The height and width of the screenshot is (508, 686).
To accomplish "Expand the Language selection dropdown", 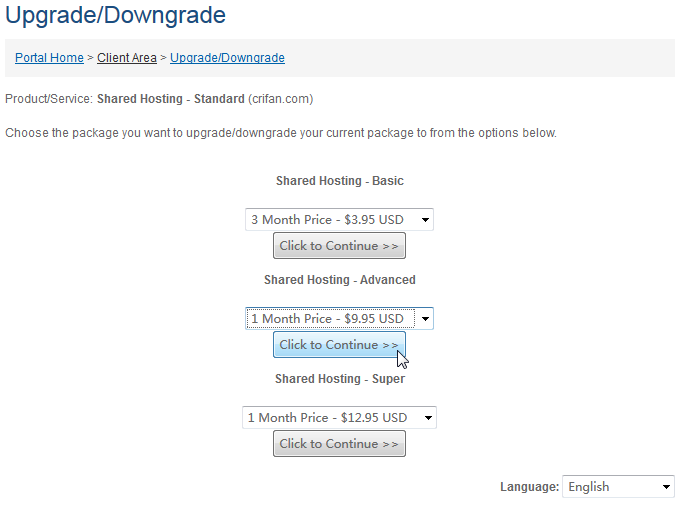I will (619, 487).
